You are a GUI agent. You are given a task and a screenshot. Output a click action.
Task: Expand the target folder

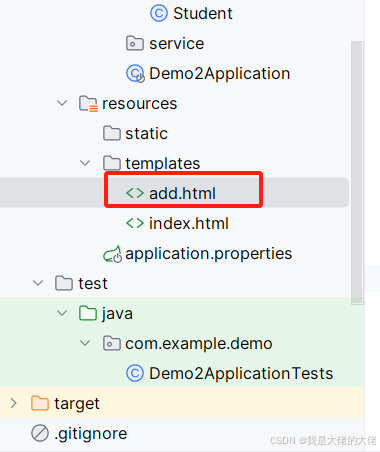(14, 403)
